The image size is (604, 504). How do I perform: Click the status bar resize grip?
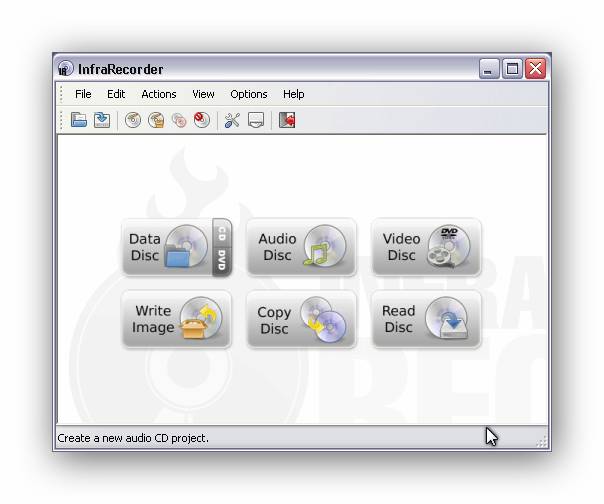541,442
